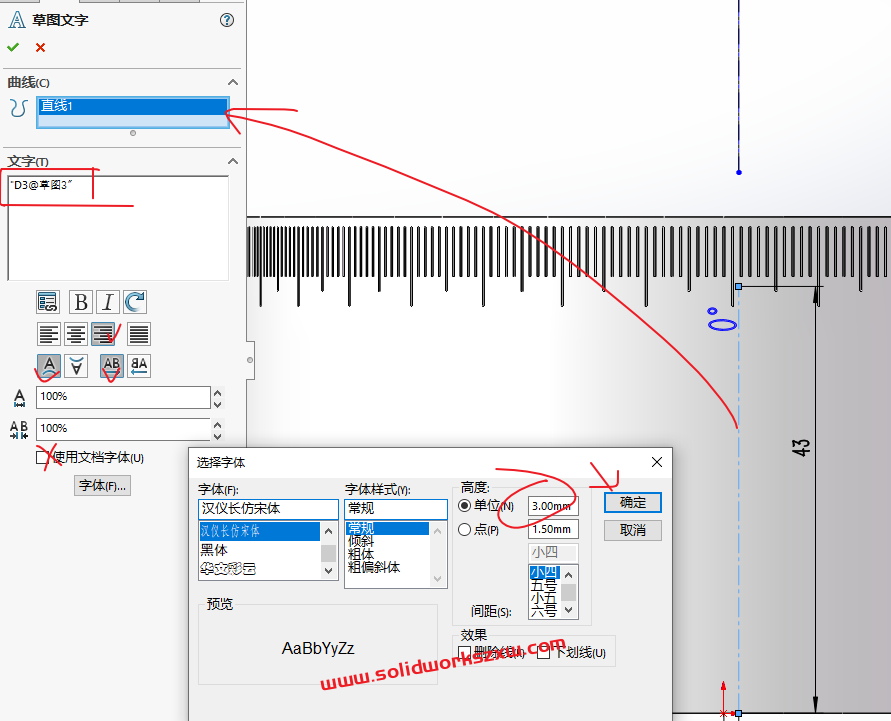891x721 pixels.
Task: Toggle the 下划线 underline checkbox
Action: click(544, 653)
